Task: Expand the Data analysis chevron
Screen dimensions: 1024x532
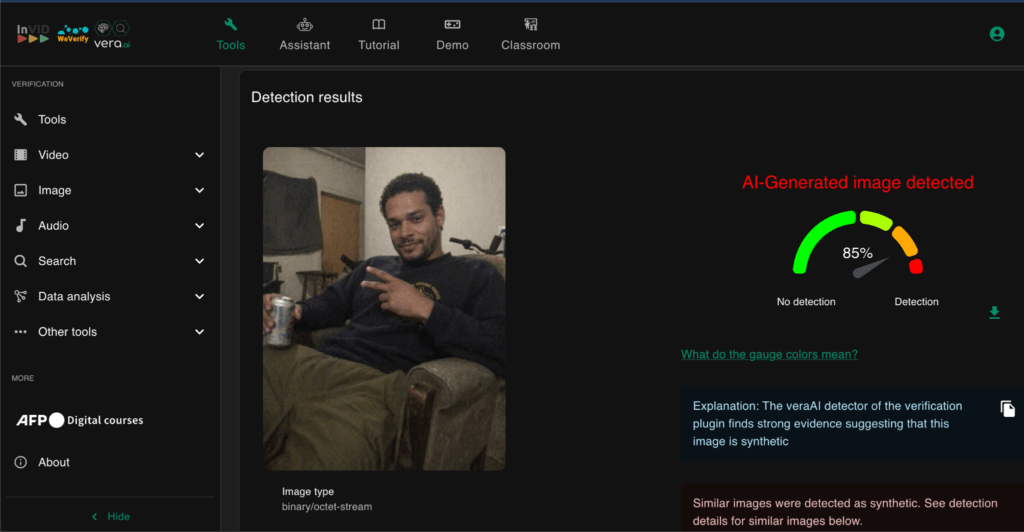Action: click(x=199, y=297)
